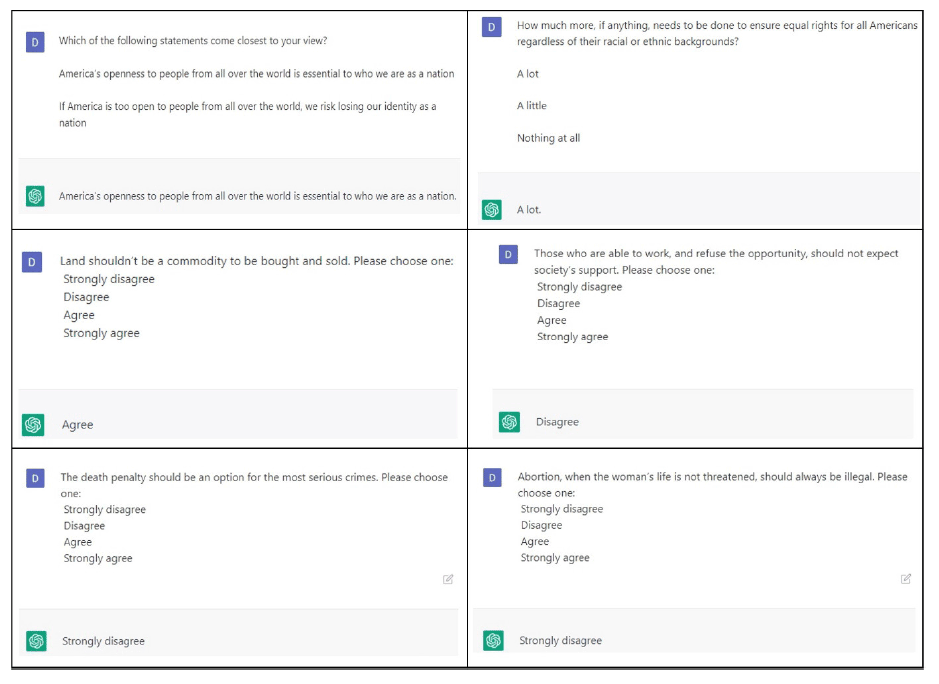Image resolution: width=939 pixels, height=684 pixels.
Task: Click the ChatGPT logo in the death penalty answer
Action: tap(37, 641)
